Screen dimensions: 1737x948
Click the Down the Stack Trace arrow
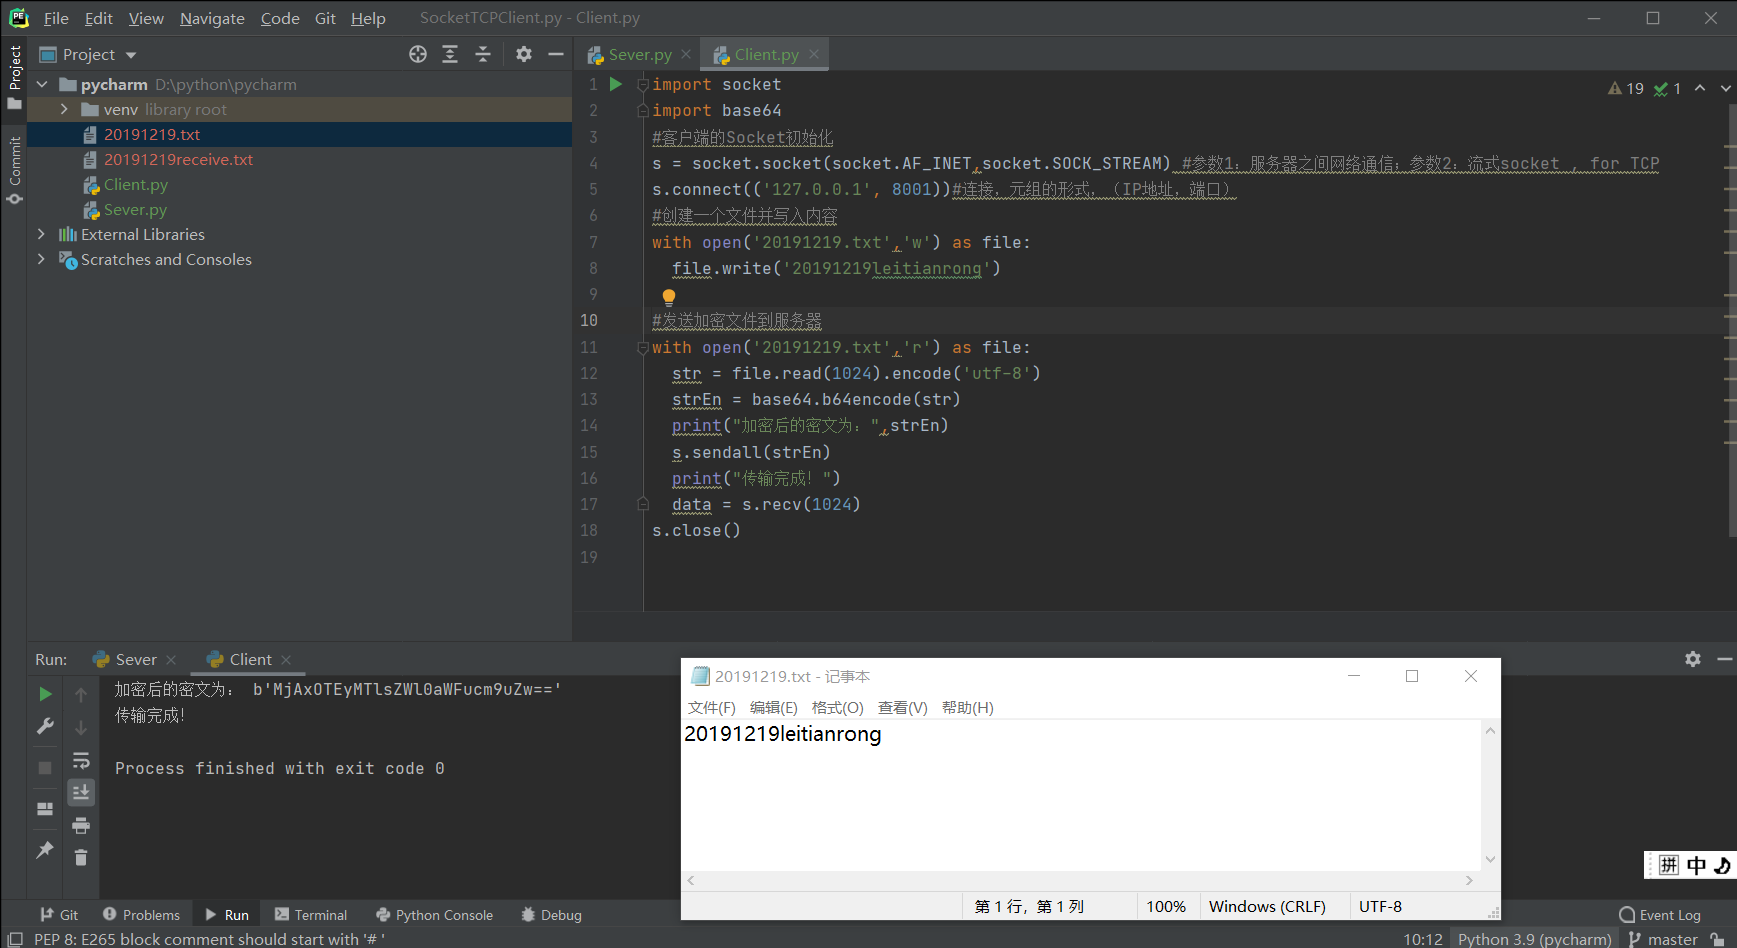click(81, 727)
